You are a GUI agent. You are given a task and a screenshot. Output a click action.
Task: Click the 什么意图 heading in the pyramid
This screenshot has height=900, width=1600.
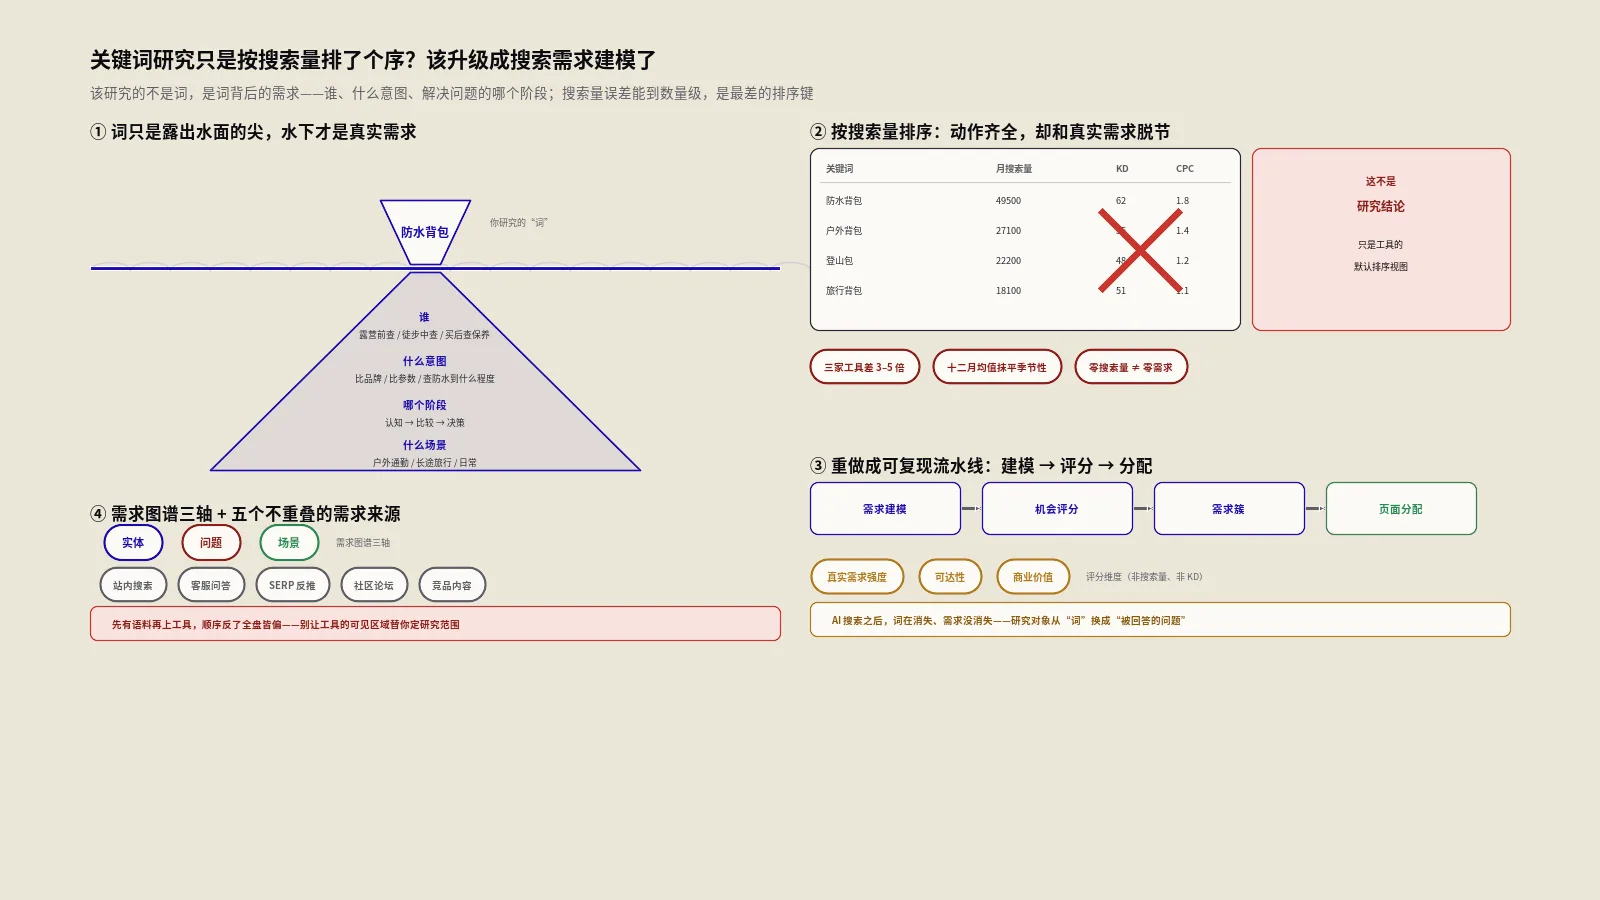425,361
